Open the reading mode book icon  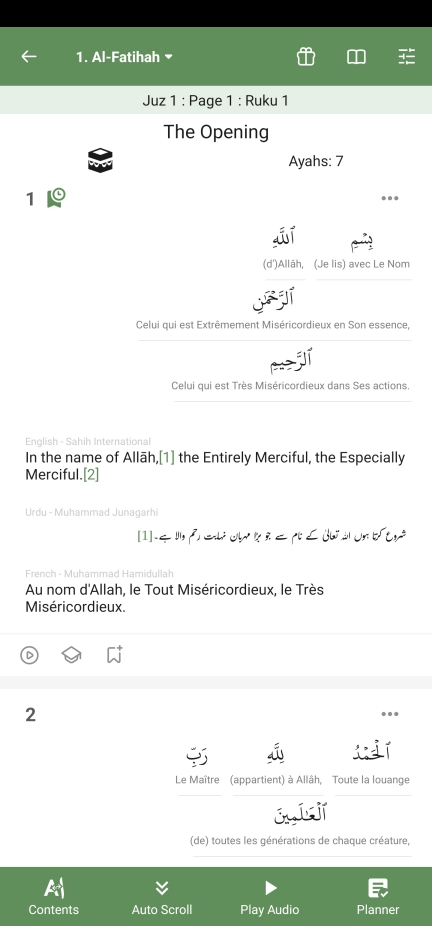coord(356,57)
